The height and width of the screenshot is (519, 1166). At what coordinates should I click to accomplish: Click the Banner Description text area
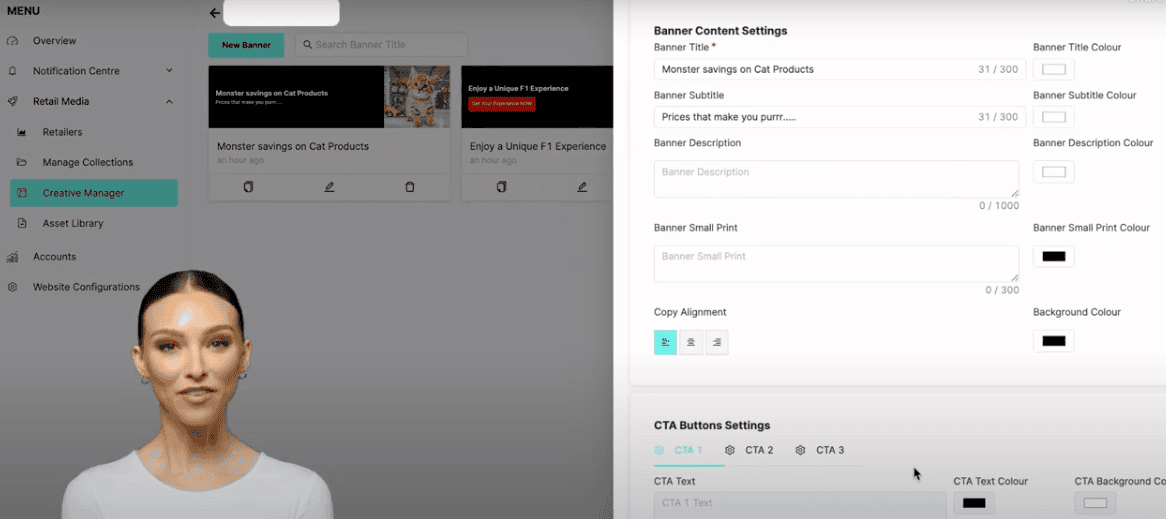[836, 179]
